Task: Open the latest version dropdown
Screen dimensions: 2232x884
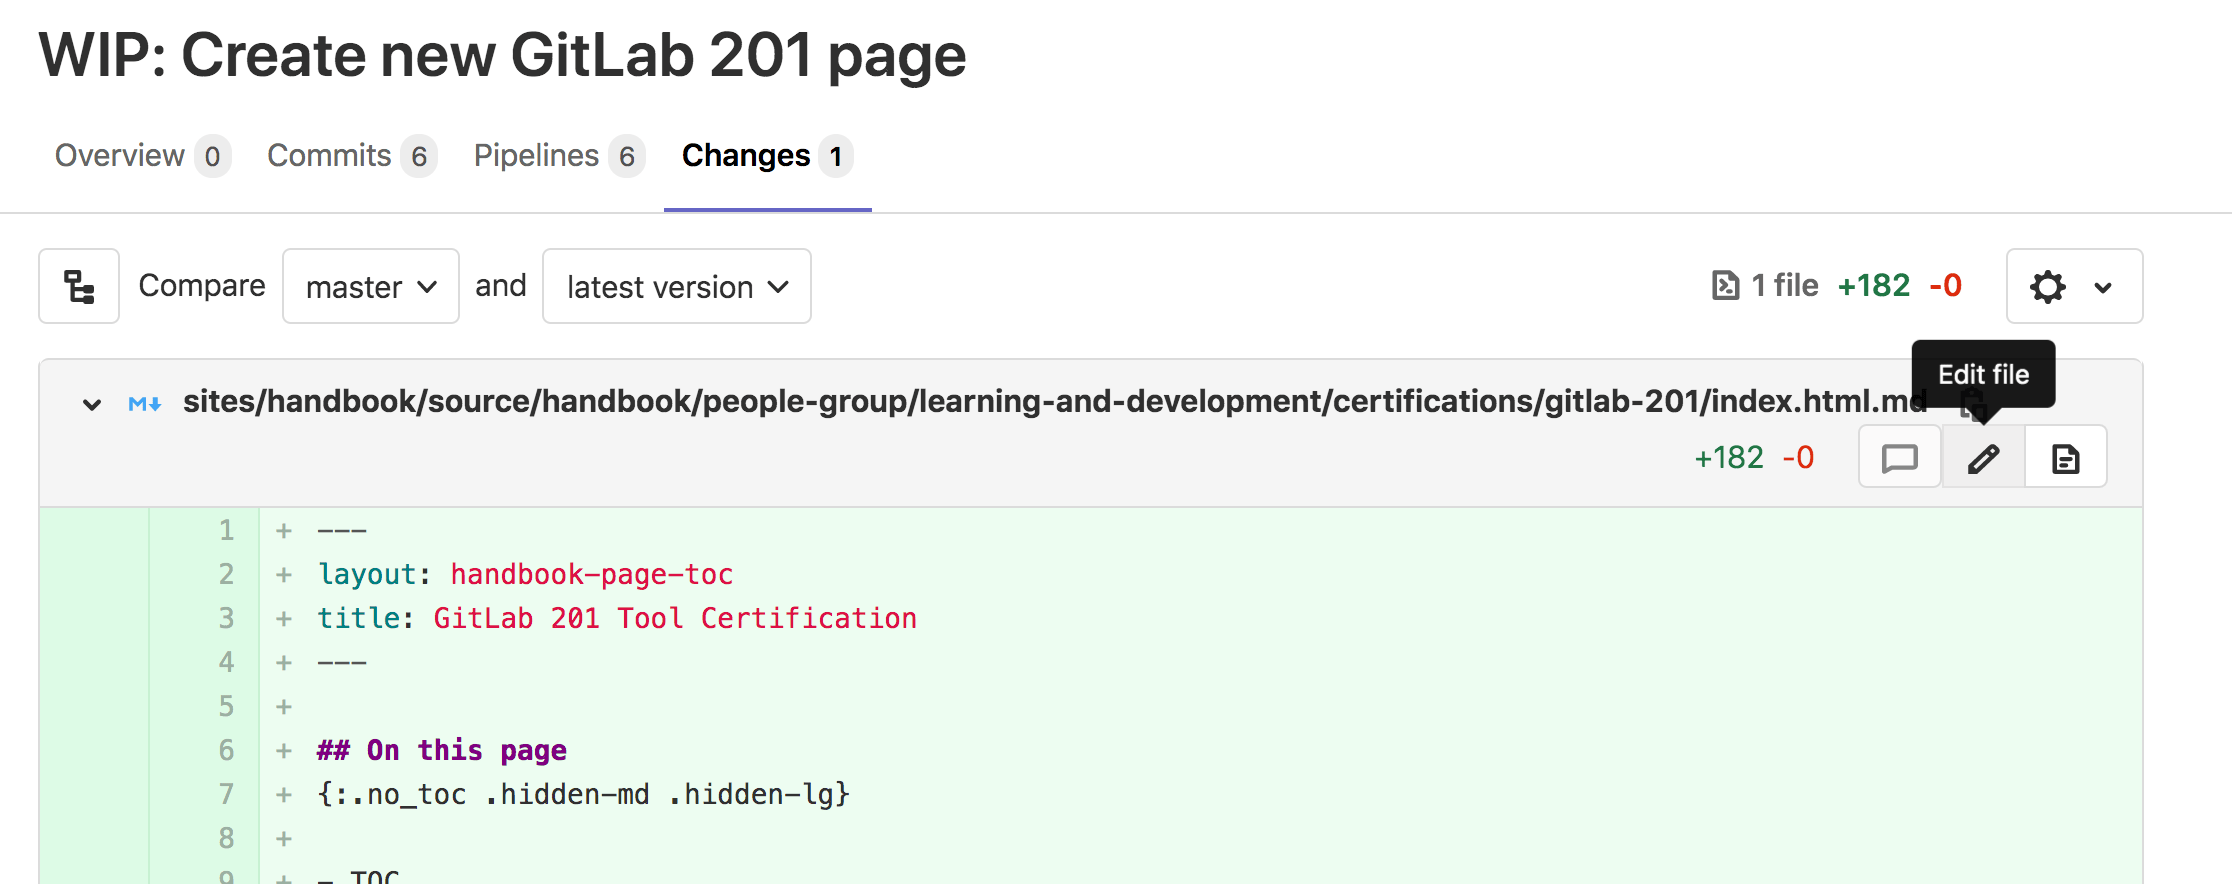Action: pyautogui.click(x=677, y=286)
